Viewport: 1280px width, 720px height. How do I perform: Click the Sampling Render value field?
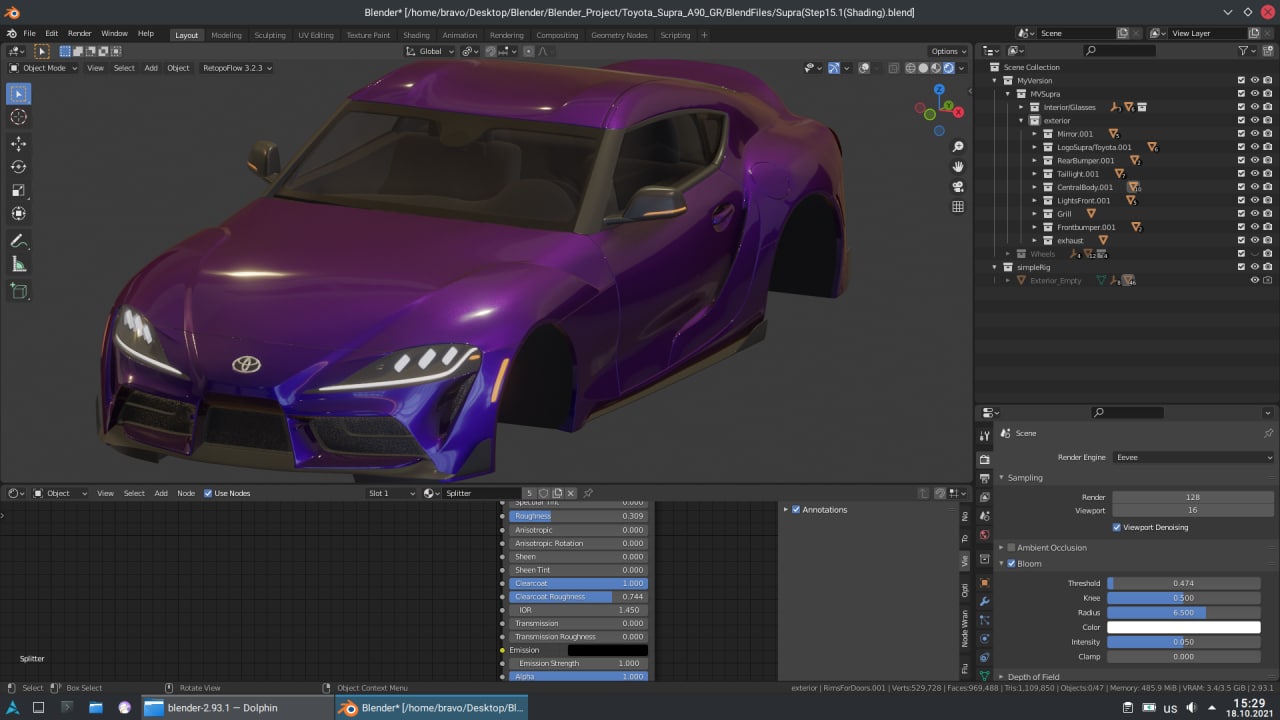[1193, 497]
